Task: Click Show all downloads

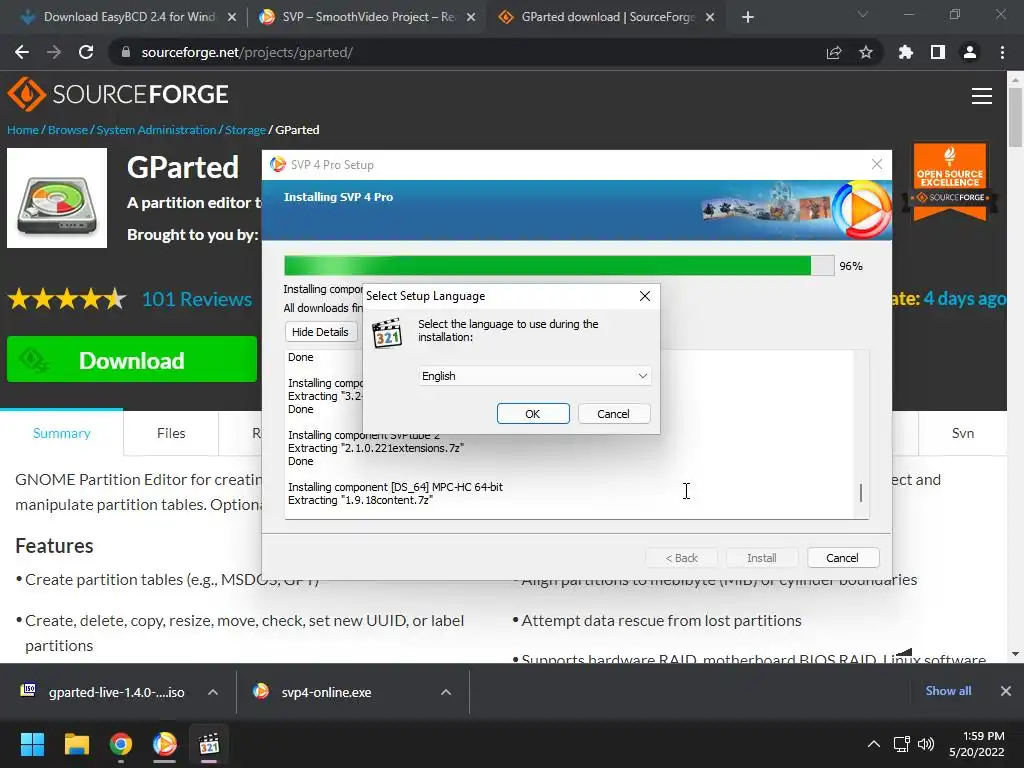Action: (x=948, y=691)
